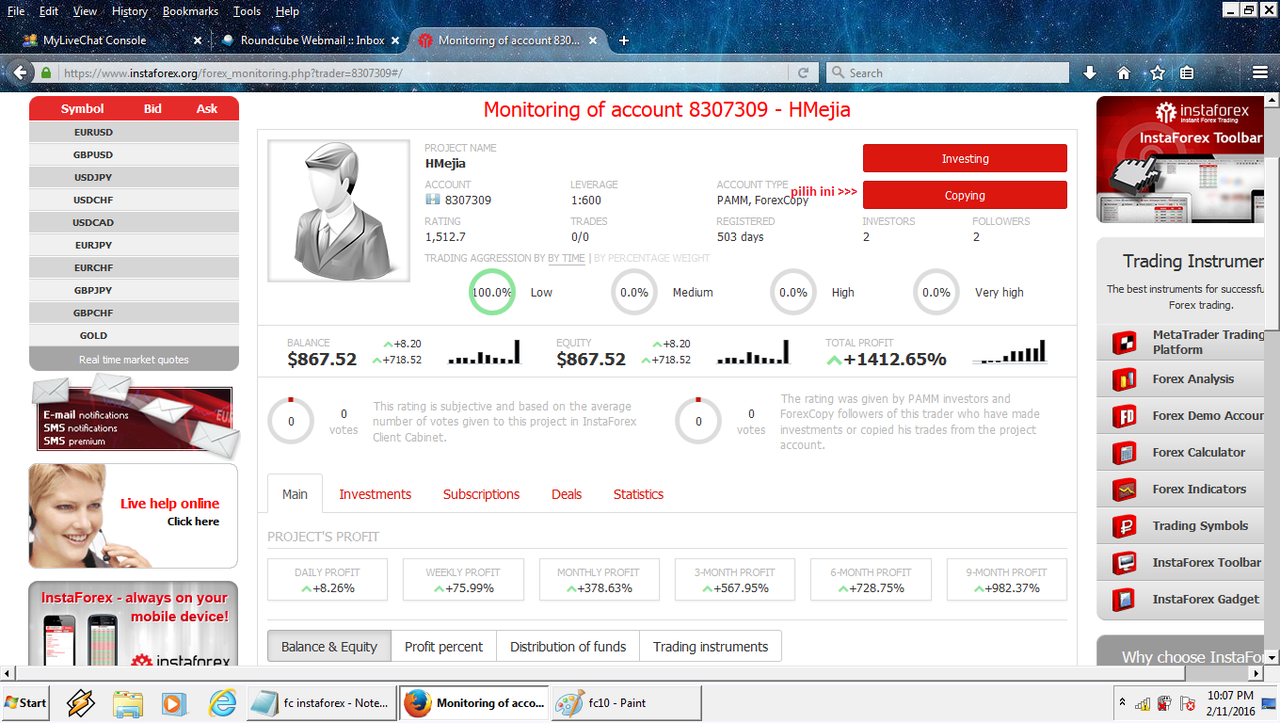Select the Profit percent chart tab
This screenshot has height=723, width=1280.
[443, 647]
